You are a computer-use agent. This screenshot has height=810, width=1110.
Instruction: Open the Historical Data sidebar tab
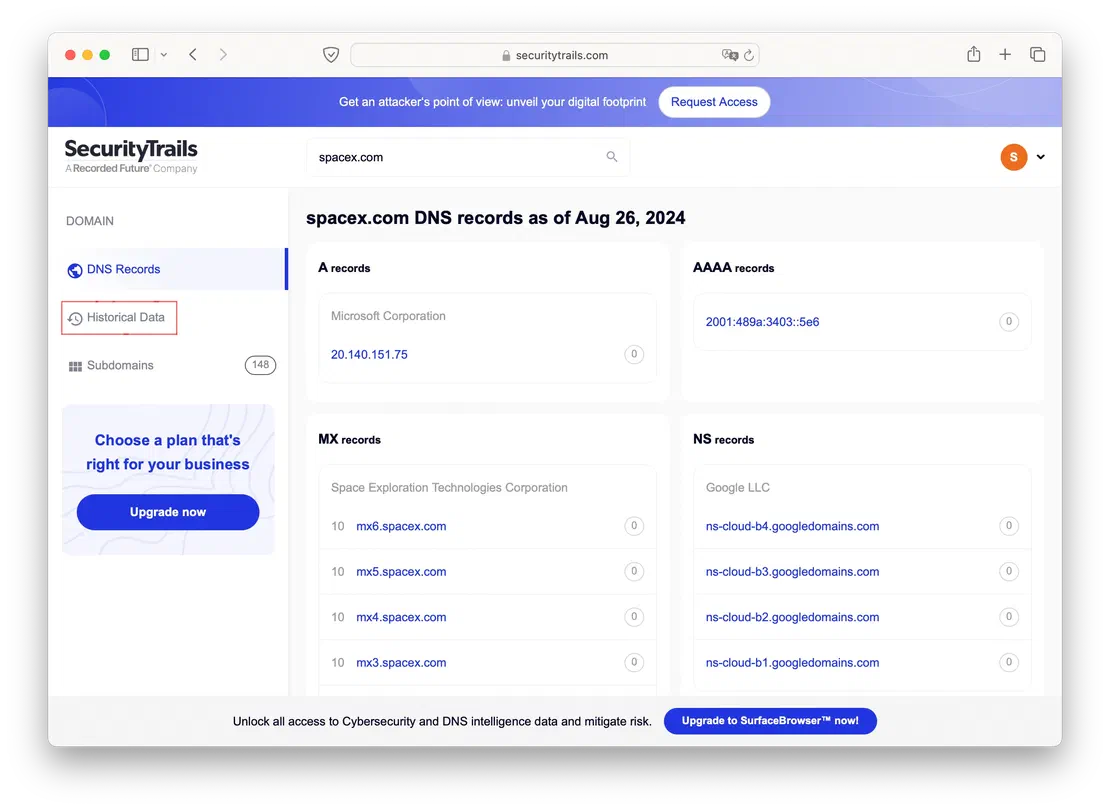click(119, 317)
